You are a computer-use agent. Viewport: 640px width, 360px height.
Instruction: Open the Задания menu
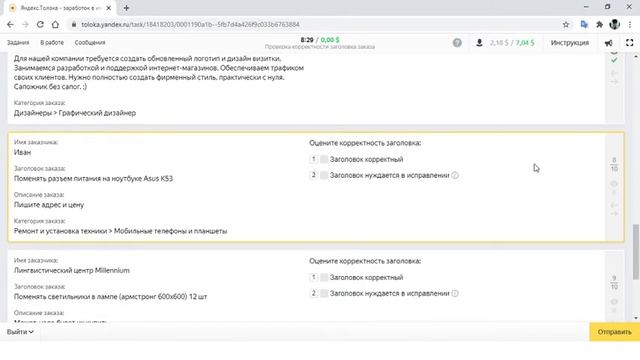tap(18, 42)
